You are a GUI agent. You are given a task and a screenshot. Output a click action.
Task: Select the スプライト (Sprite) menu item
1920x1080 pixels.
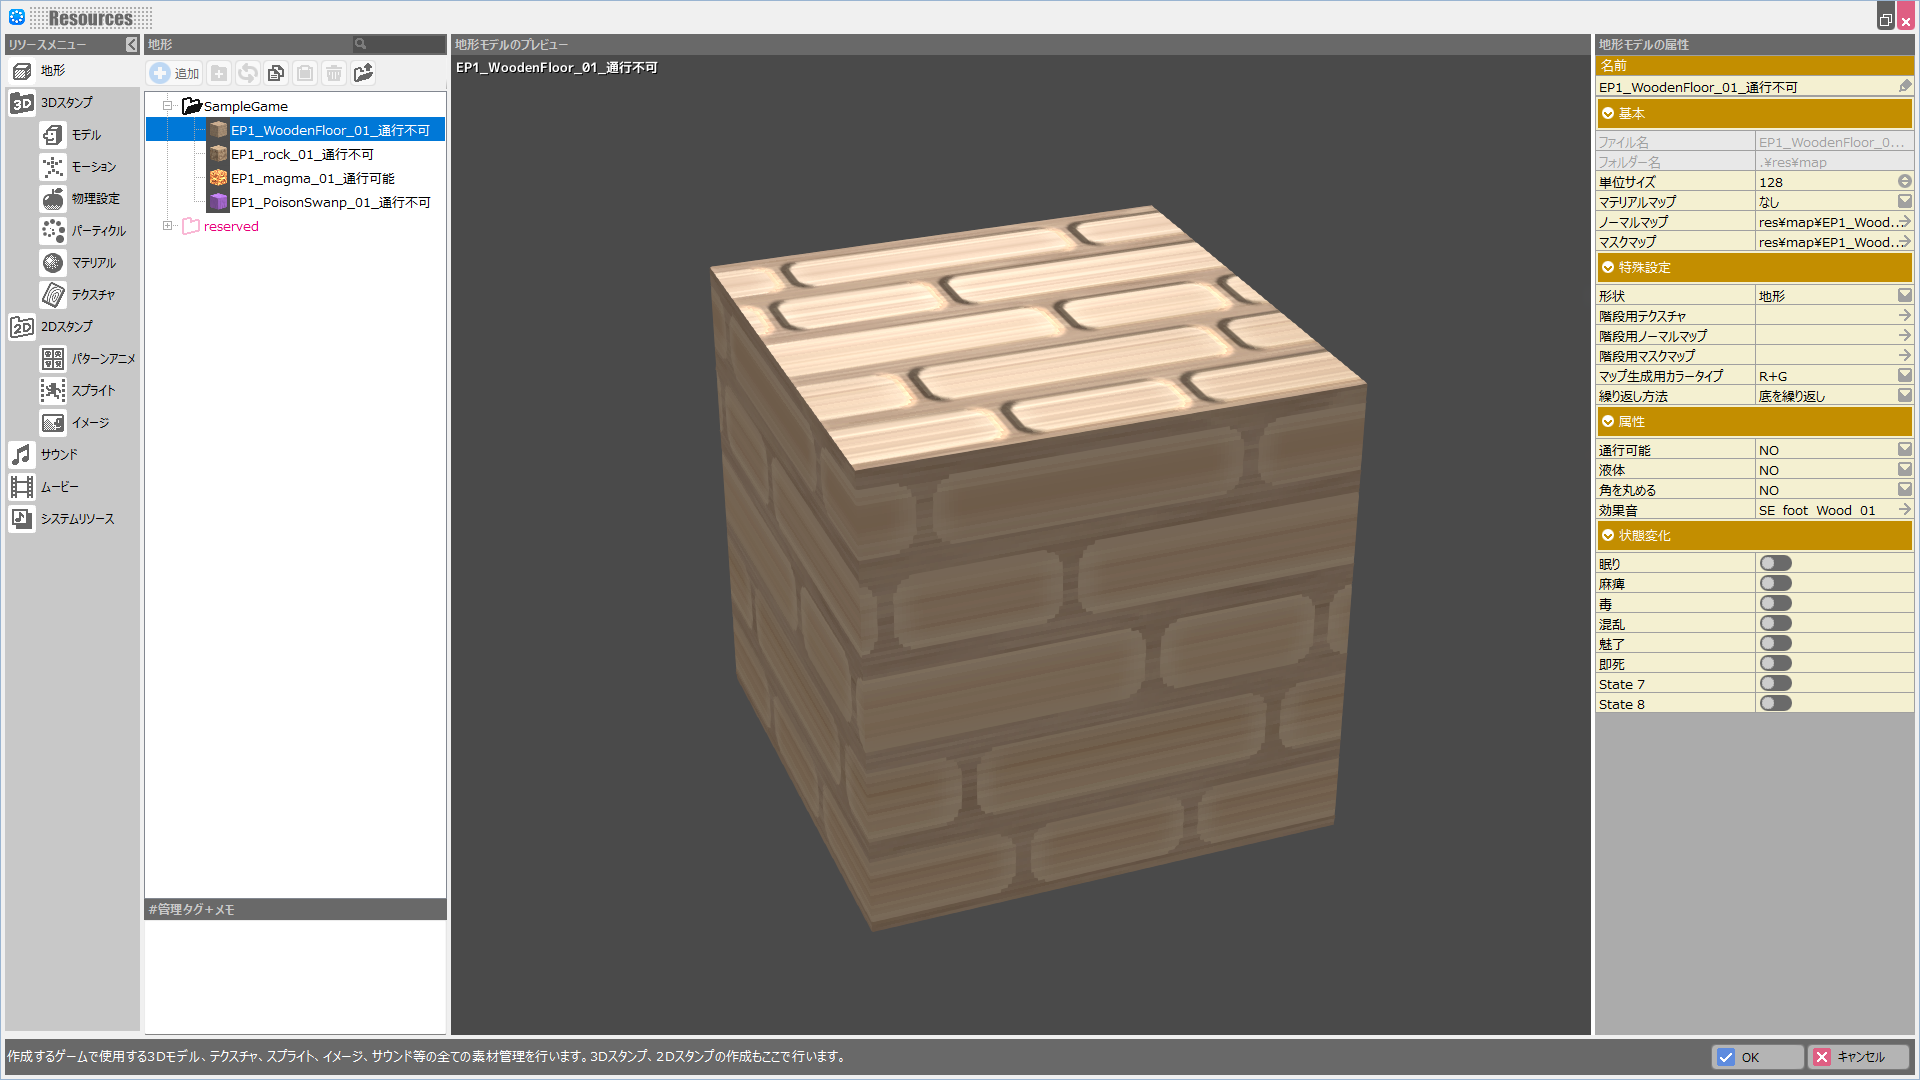(x=92, y=391)
